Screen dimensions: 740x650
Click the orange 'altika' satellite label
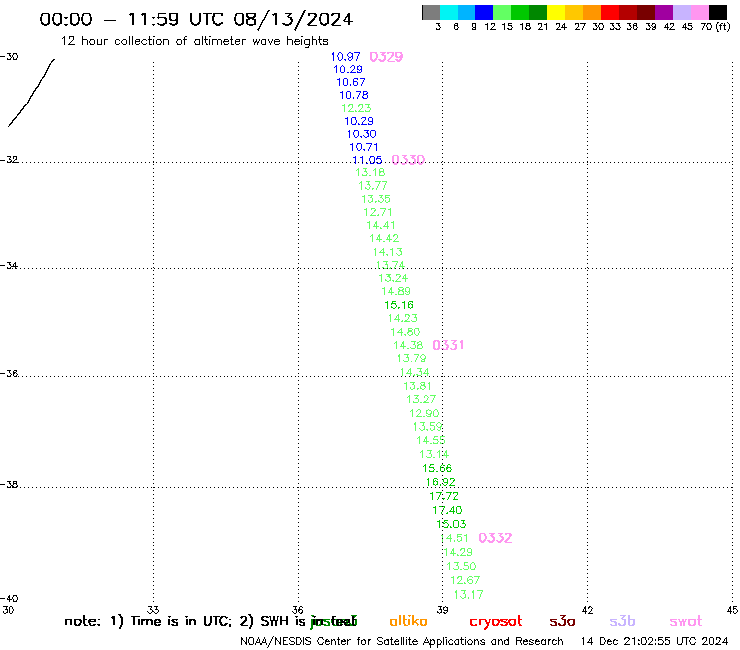click(x=408, y=621)
